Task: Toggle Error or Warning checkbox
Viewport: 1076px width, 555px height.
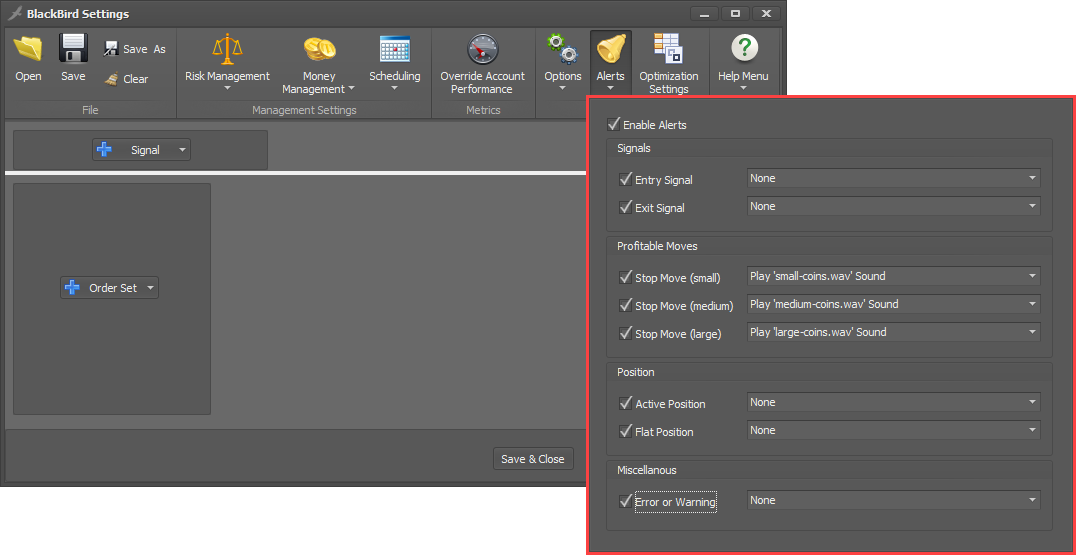Action: pyautogui.click(x=625, y=501)
